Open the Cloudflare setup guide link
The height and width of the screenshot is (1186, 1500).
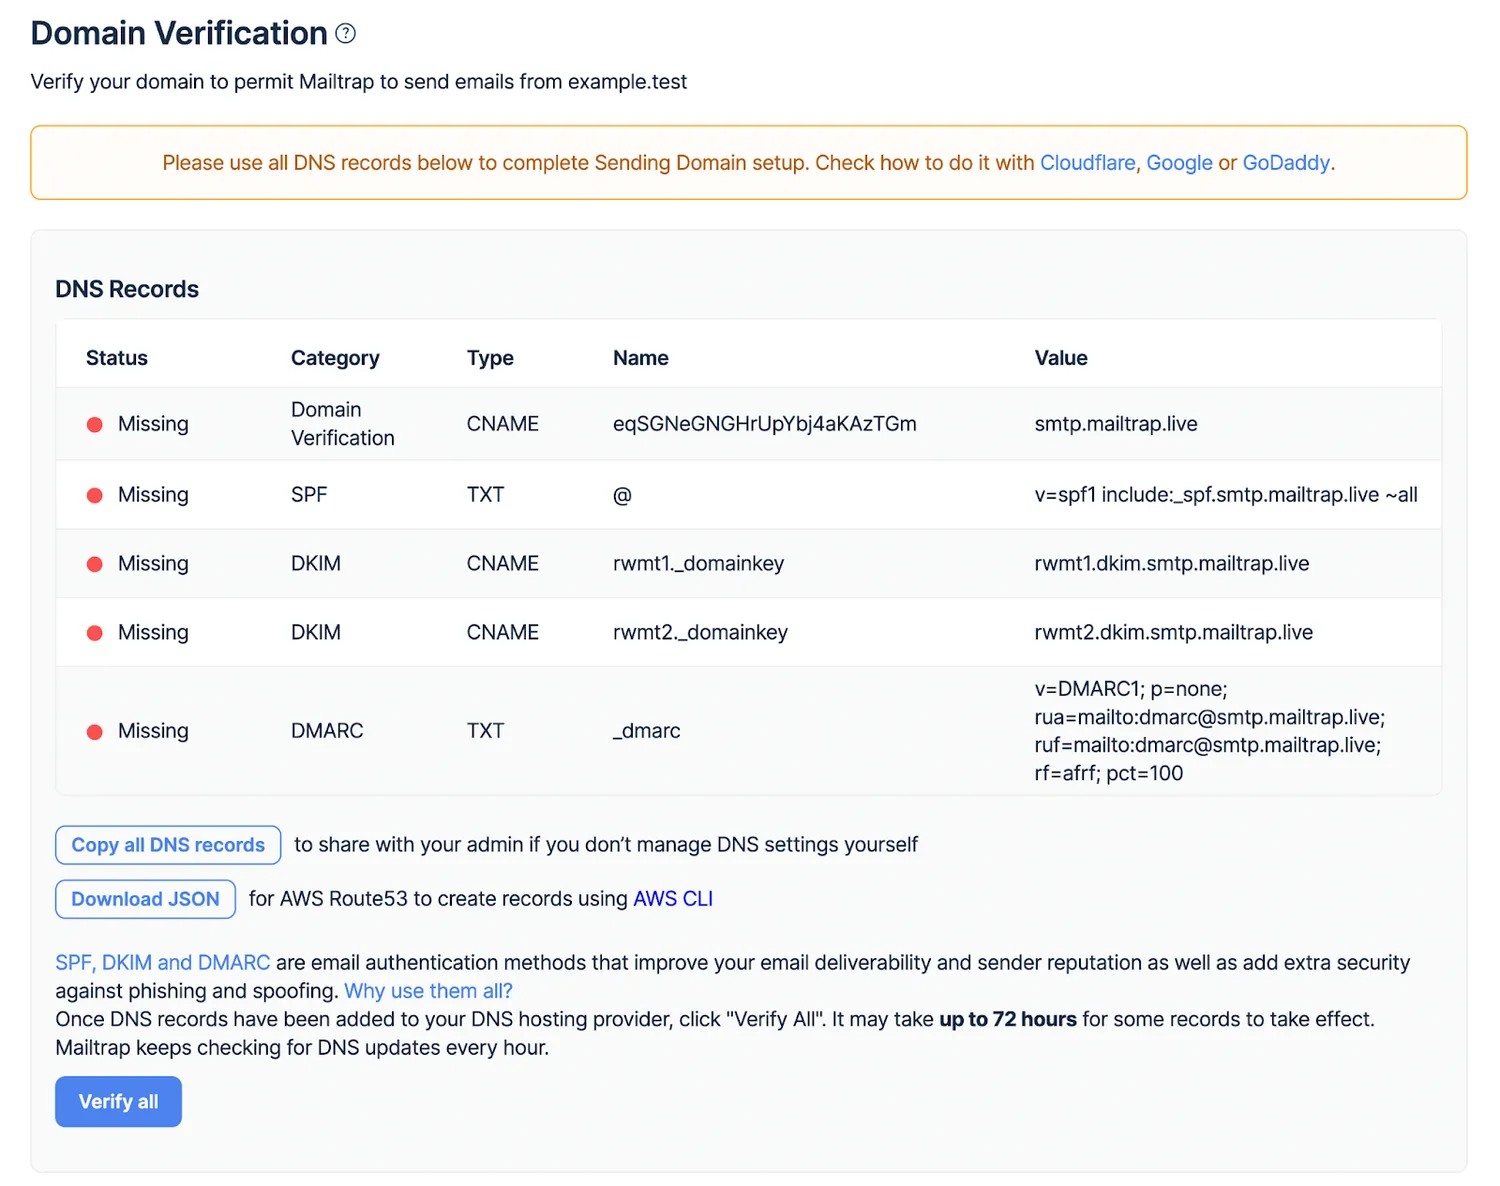coord(1088,163)
